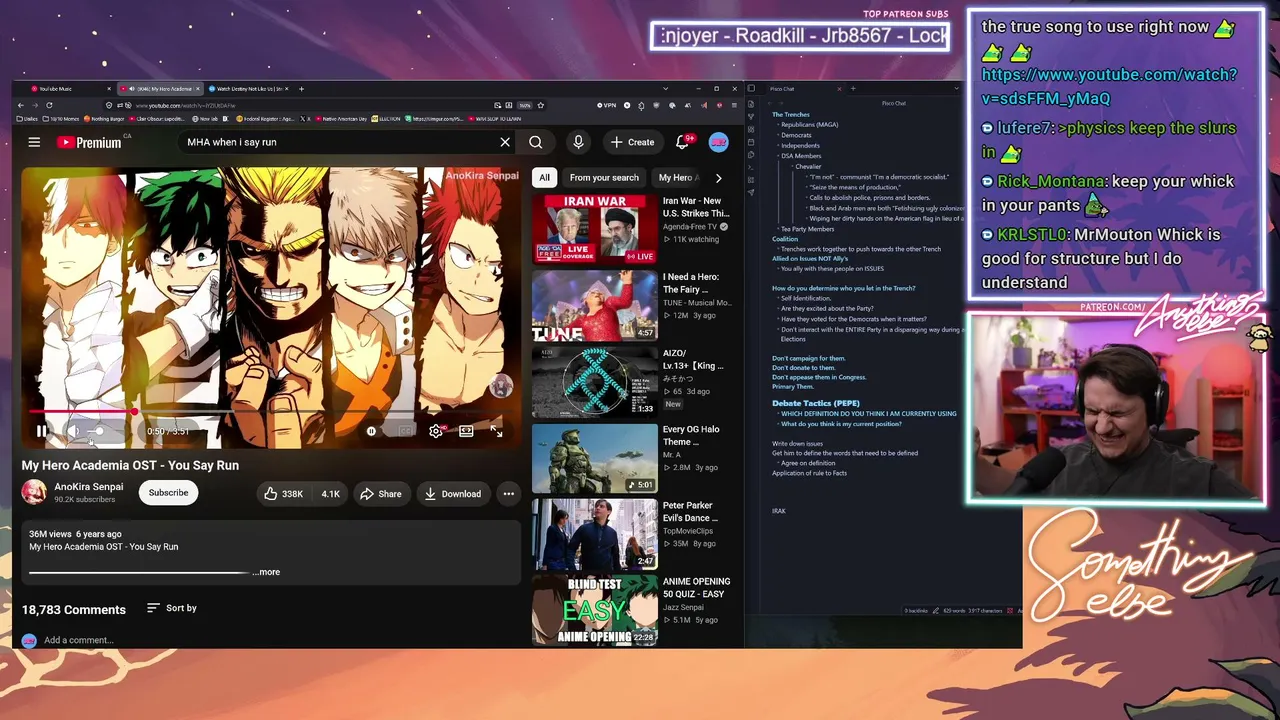
Task: Toggle autoplay switch in the player
Action: (x=371, y=431)
